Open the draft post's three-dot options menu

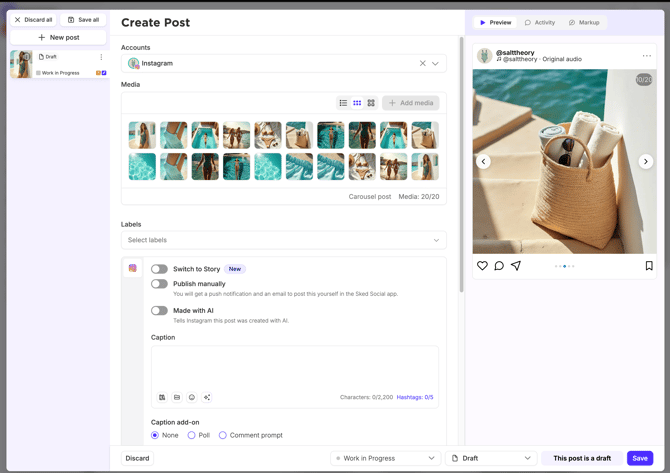pyautogui.click(x=101, y=57)
